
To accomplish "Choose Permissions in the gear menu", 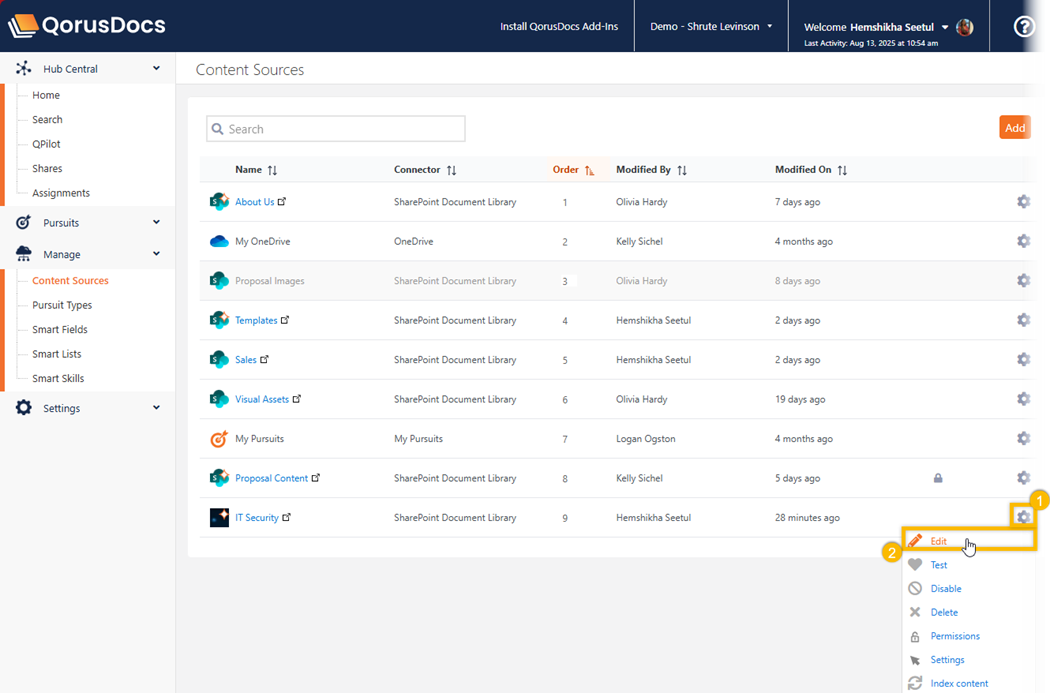I will coord(954,636).
